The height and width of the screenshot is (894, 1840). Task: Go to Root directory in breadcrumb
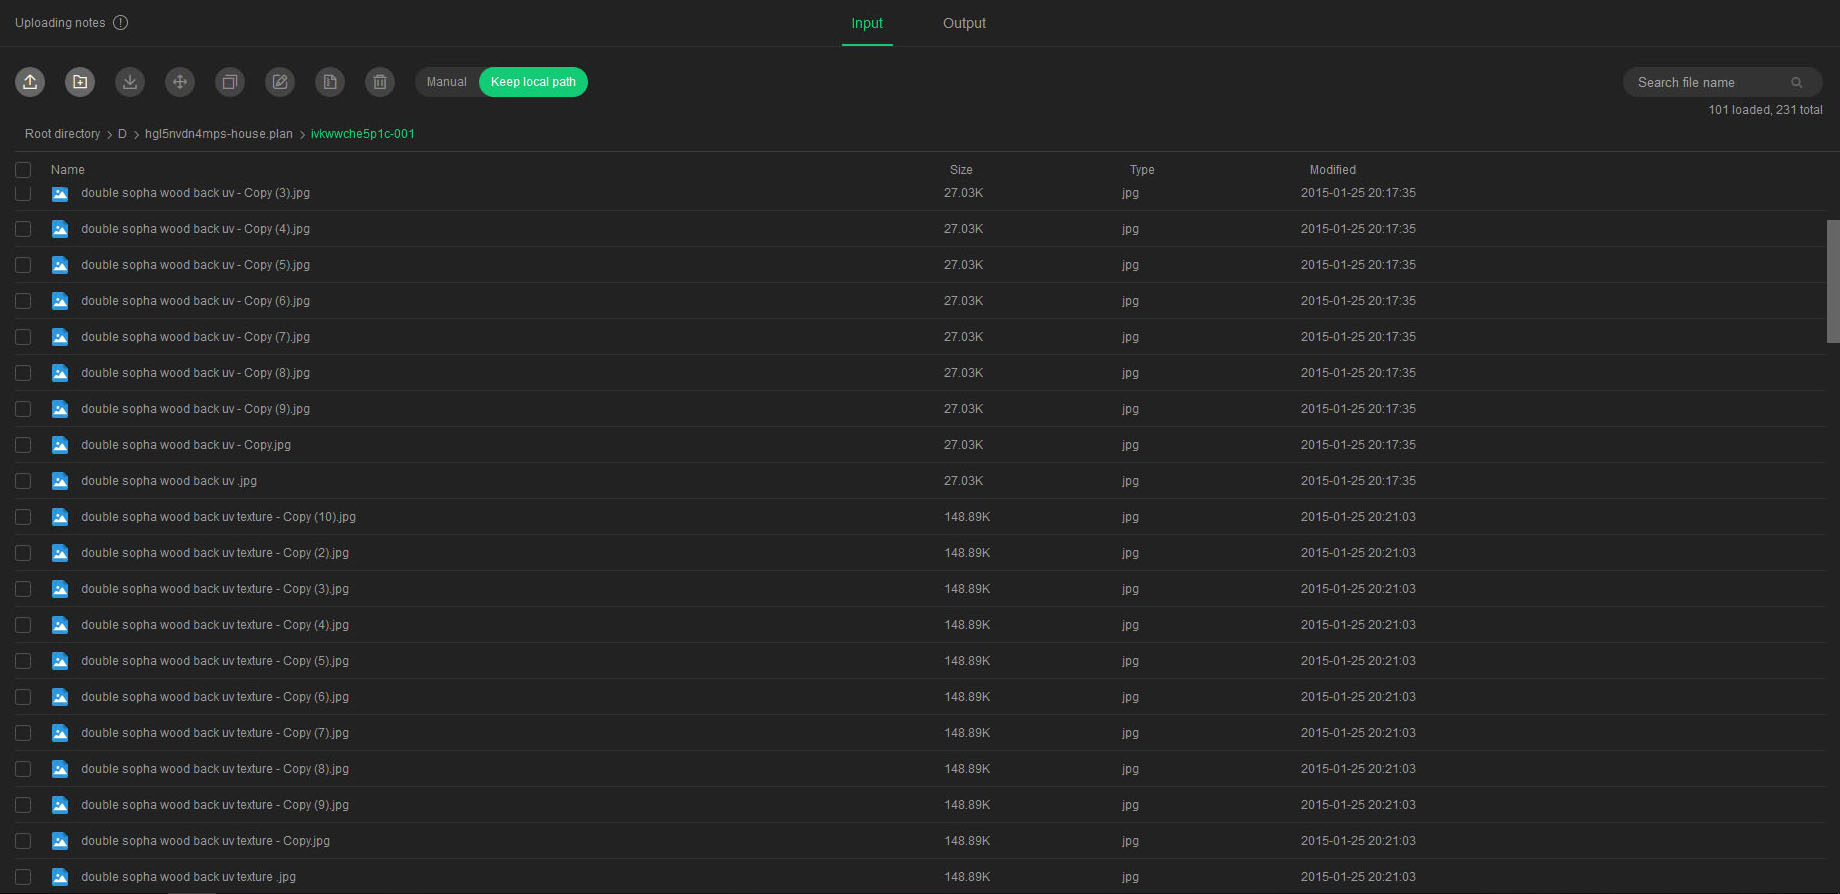click(x=62, y=134)
